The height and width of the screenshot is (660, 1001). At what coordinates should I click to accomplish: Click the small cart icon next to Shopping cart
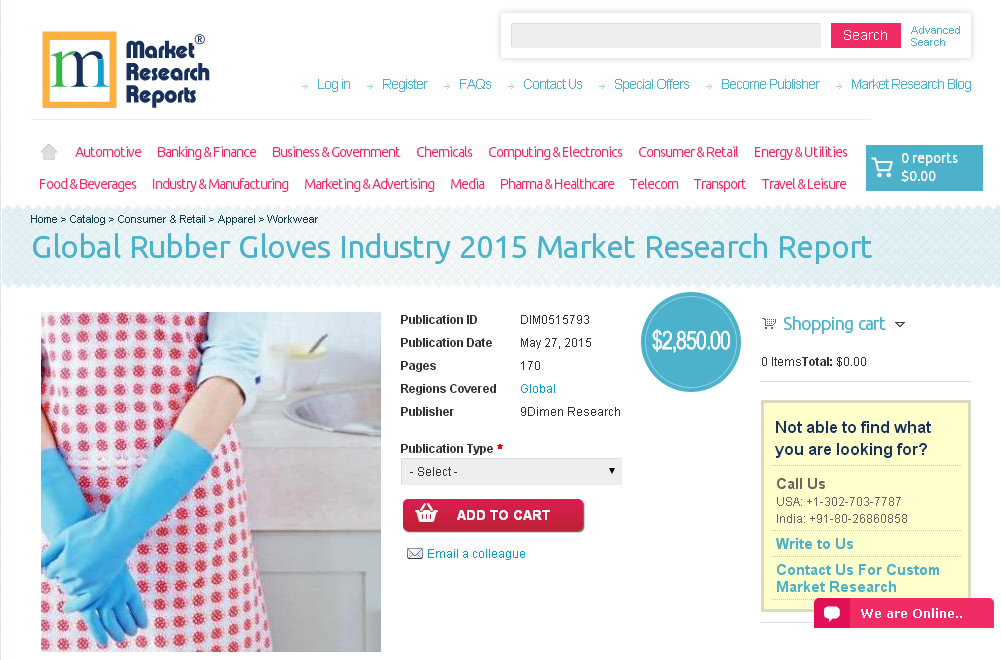point(769,324)
